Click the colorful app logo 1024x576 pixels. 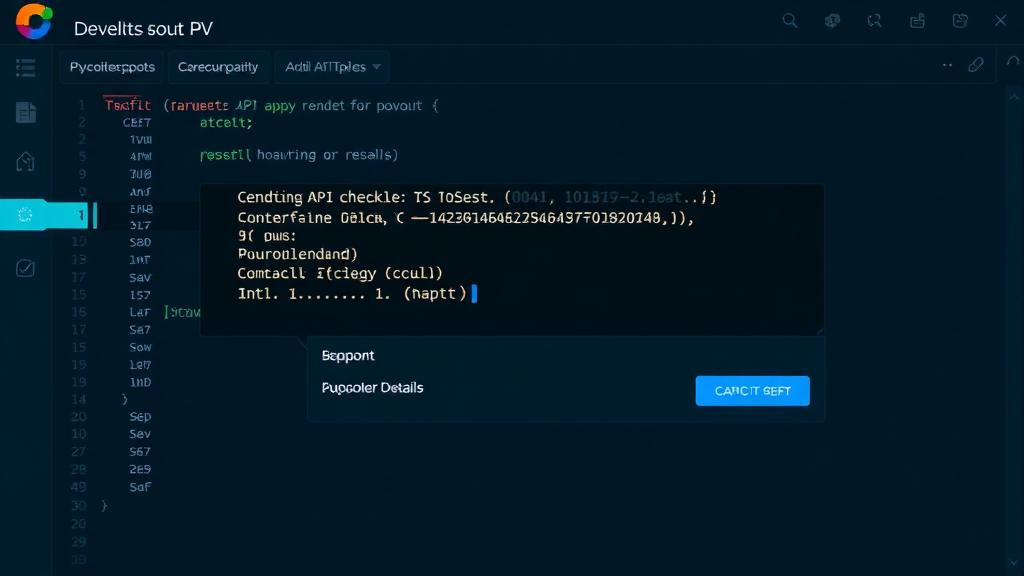click(34, 21)
